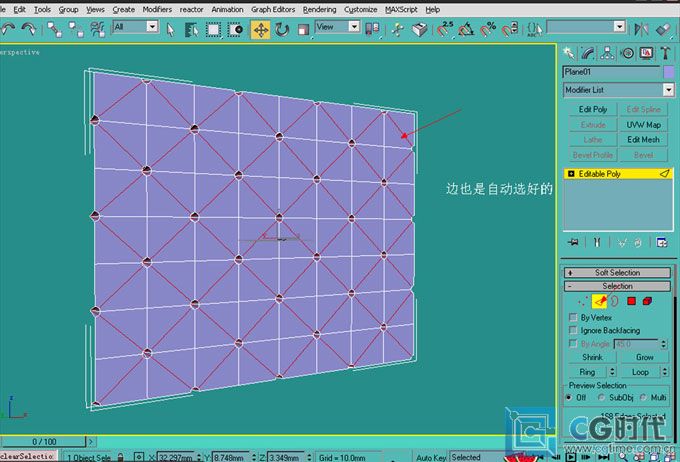Enable the By Vertex checkbox

(572, 317)
